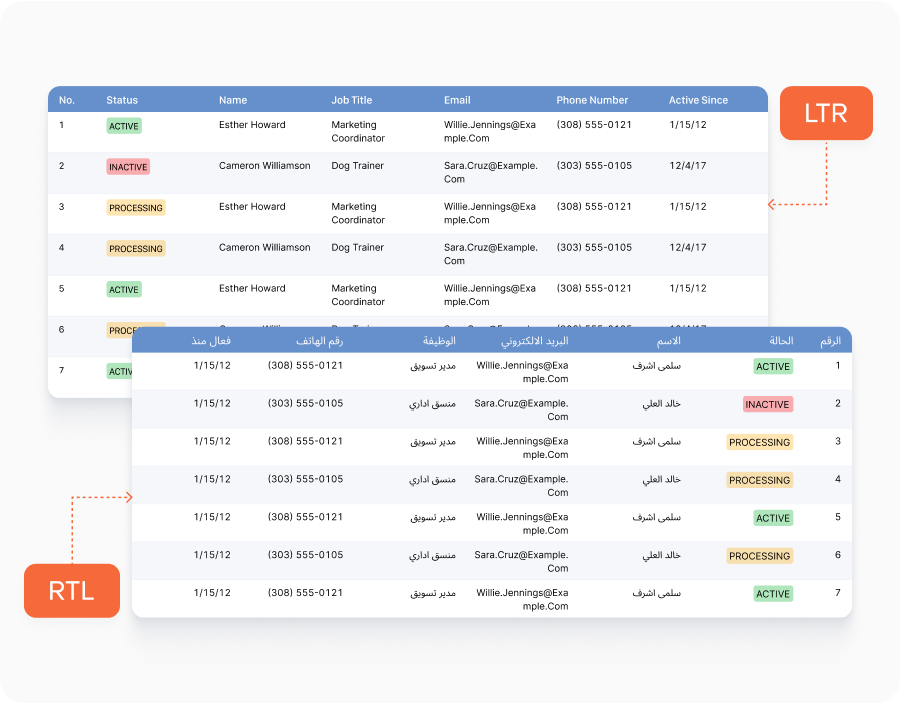Select PROCESSING badge in row 6 of Arabic table
This screenshot has width=900, height=703.
[x=759, y=556]
